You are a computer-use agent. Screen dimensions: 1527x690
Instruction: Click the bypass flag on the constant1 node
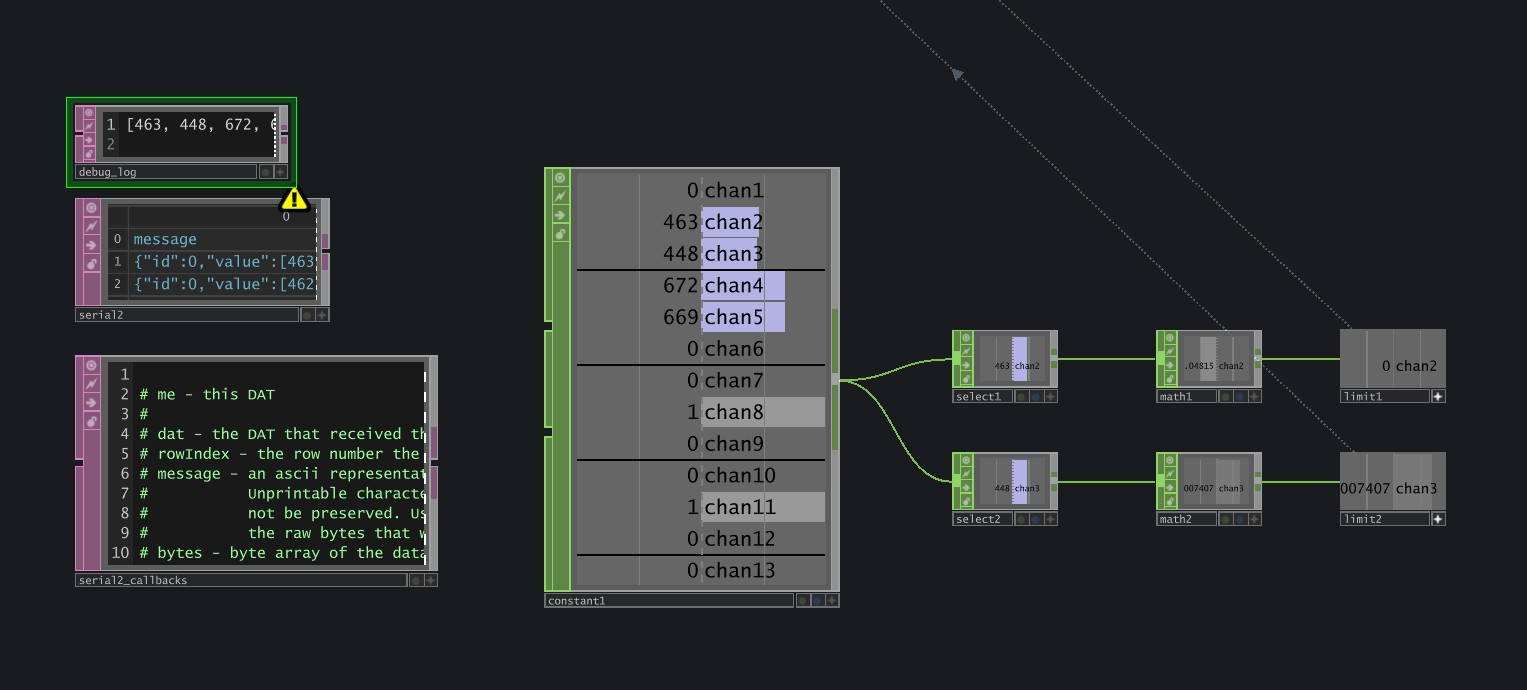(x=560, y=196)
